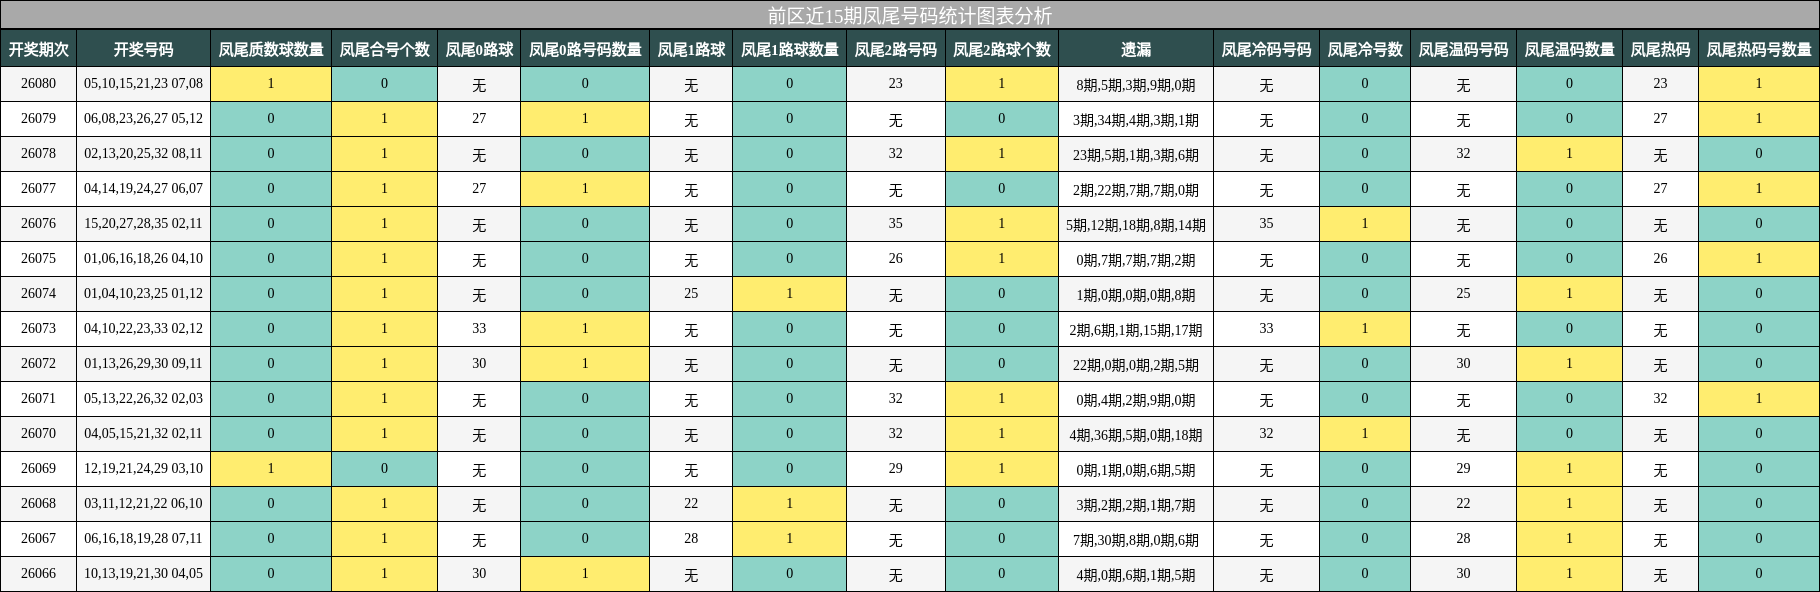Click draw numbers 10,13,19,21,30 04,05
The height and width of the screenshot is (592, 1820).
(x=143, y=574)
